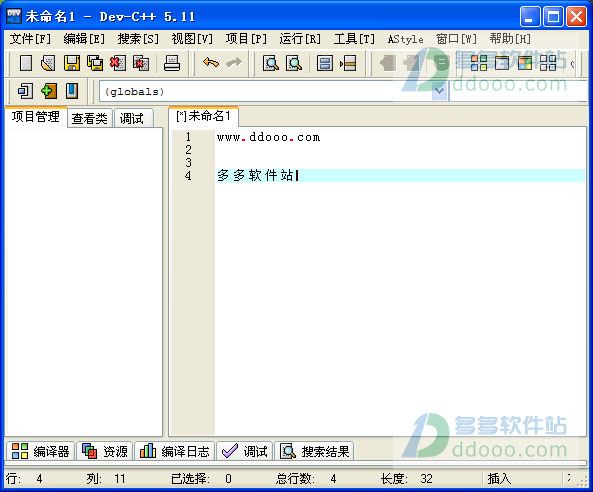Click the Run window icon
Screen dimensions: 593x492
tap(502, 63)
